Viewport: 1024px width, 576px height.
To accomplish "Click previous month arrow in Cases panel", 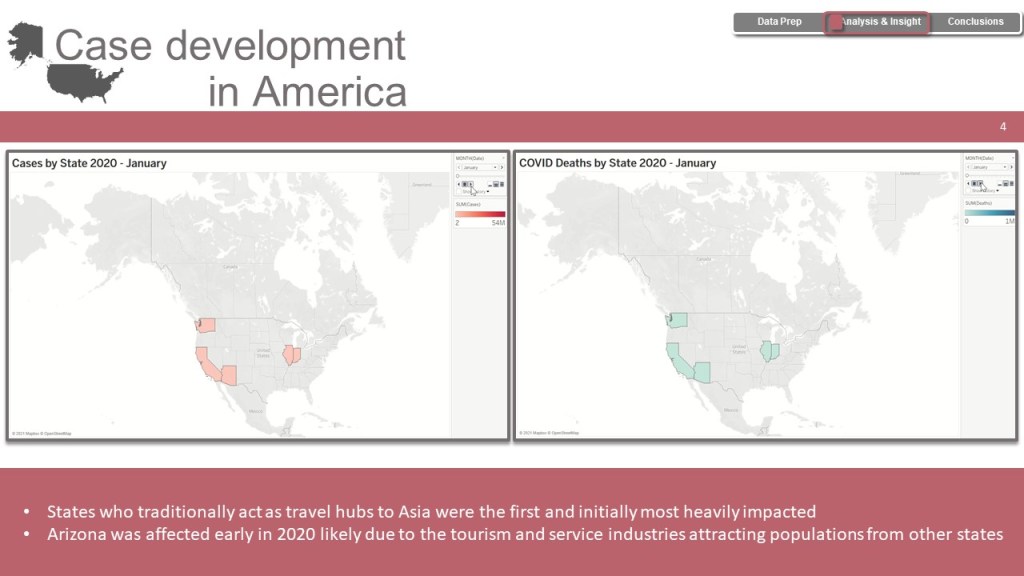I will [x=457, y=167].
